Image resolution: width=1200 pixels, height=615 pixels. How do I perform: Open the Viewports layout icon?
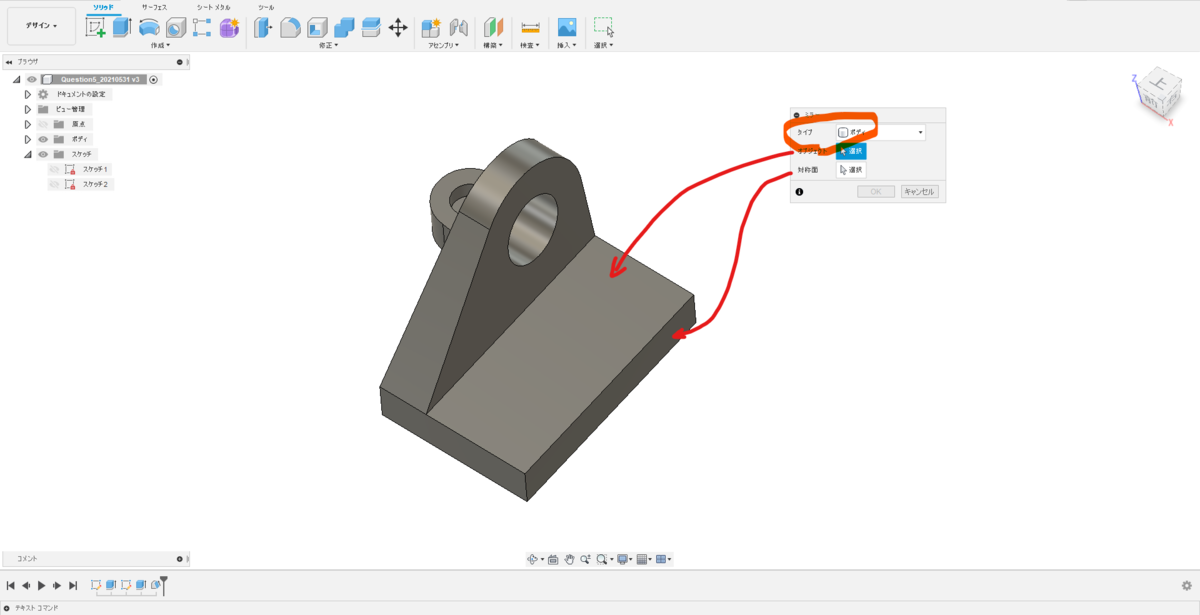click(661, 560)
